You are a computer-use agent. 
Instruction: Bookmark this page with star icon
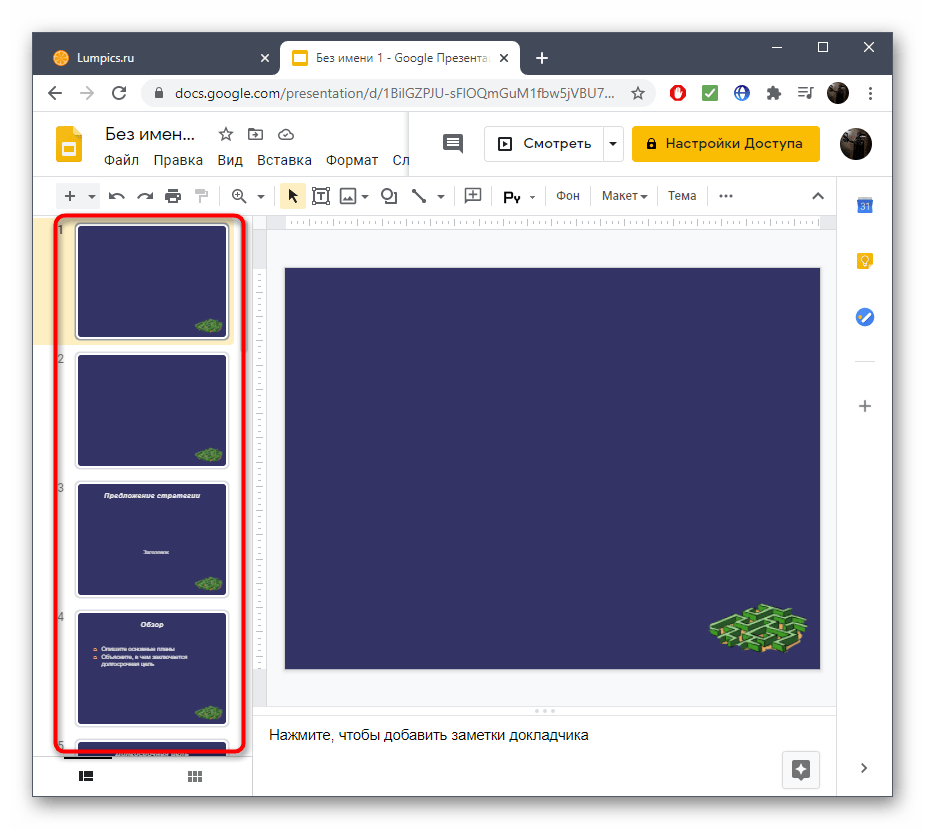tap(638, 93)
